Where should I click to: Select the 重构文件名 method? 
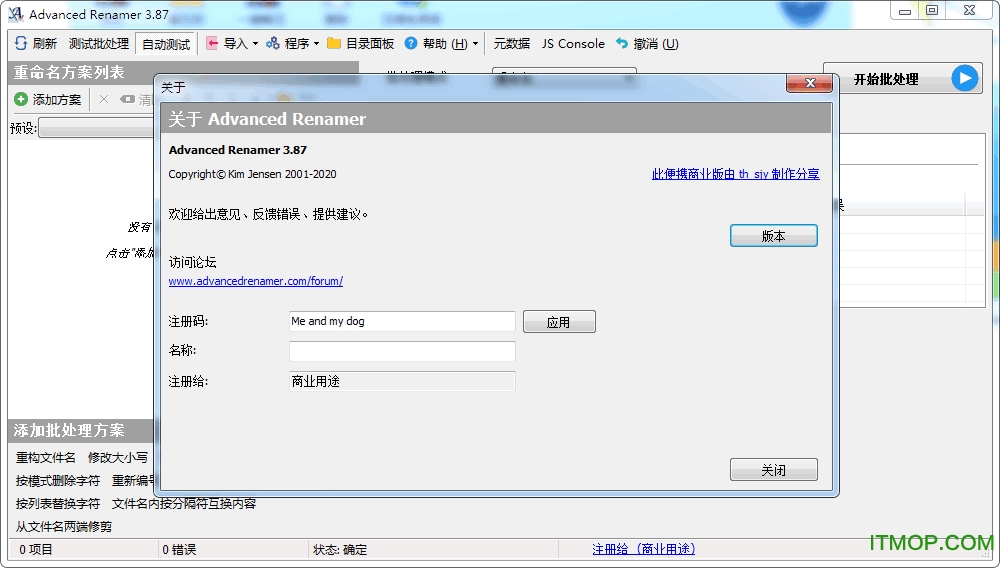pyautogui.click(x=46, y=458)
